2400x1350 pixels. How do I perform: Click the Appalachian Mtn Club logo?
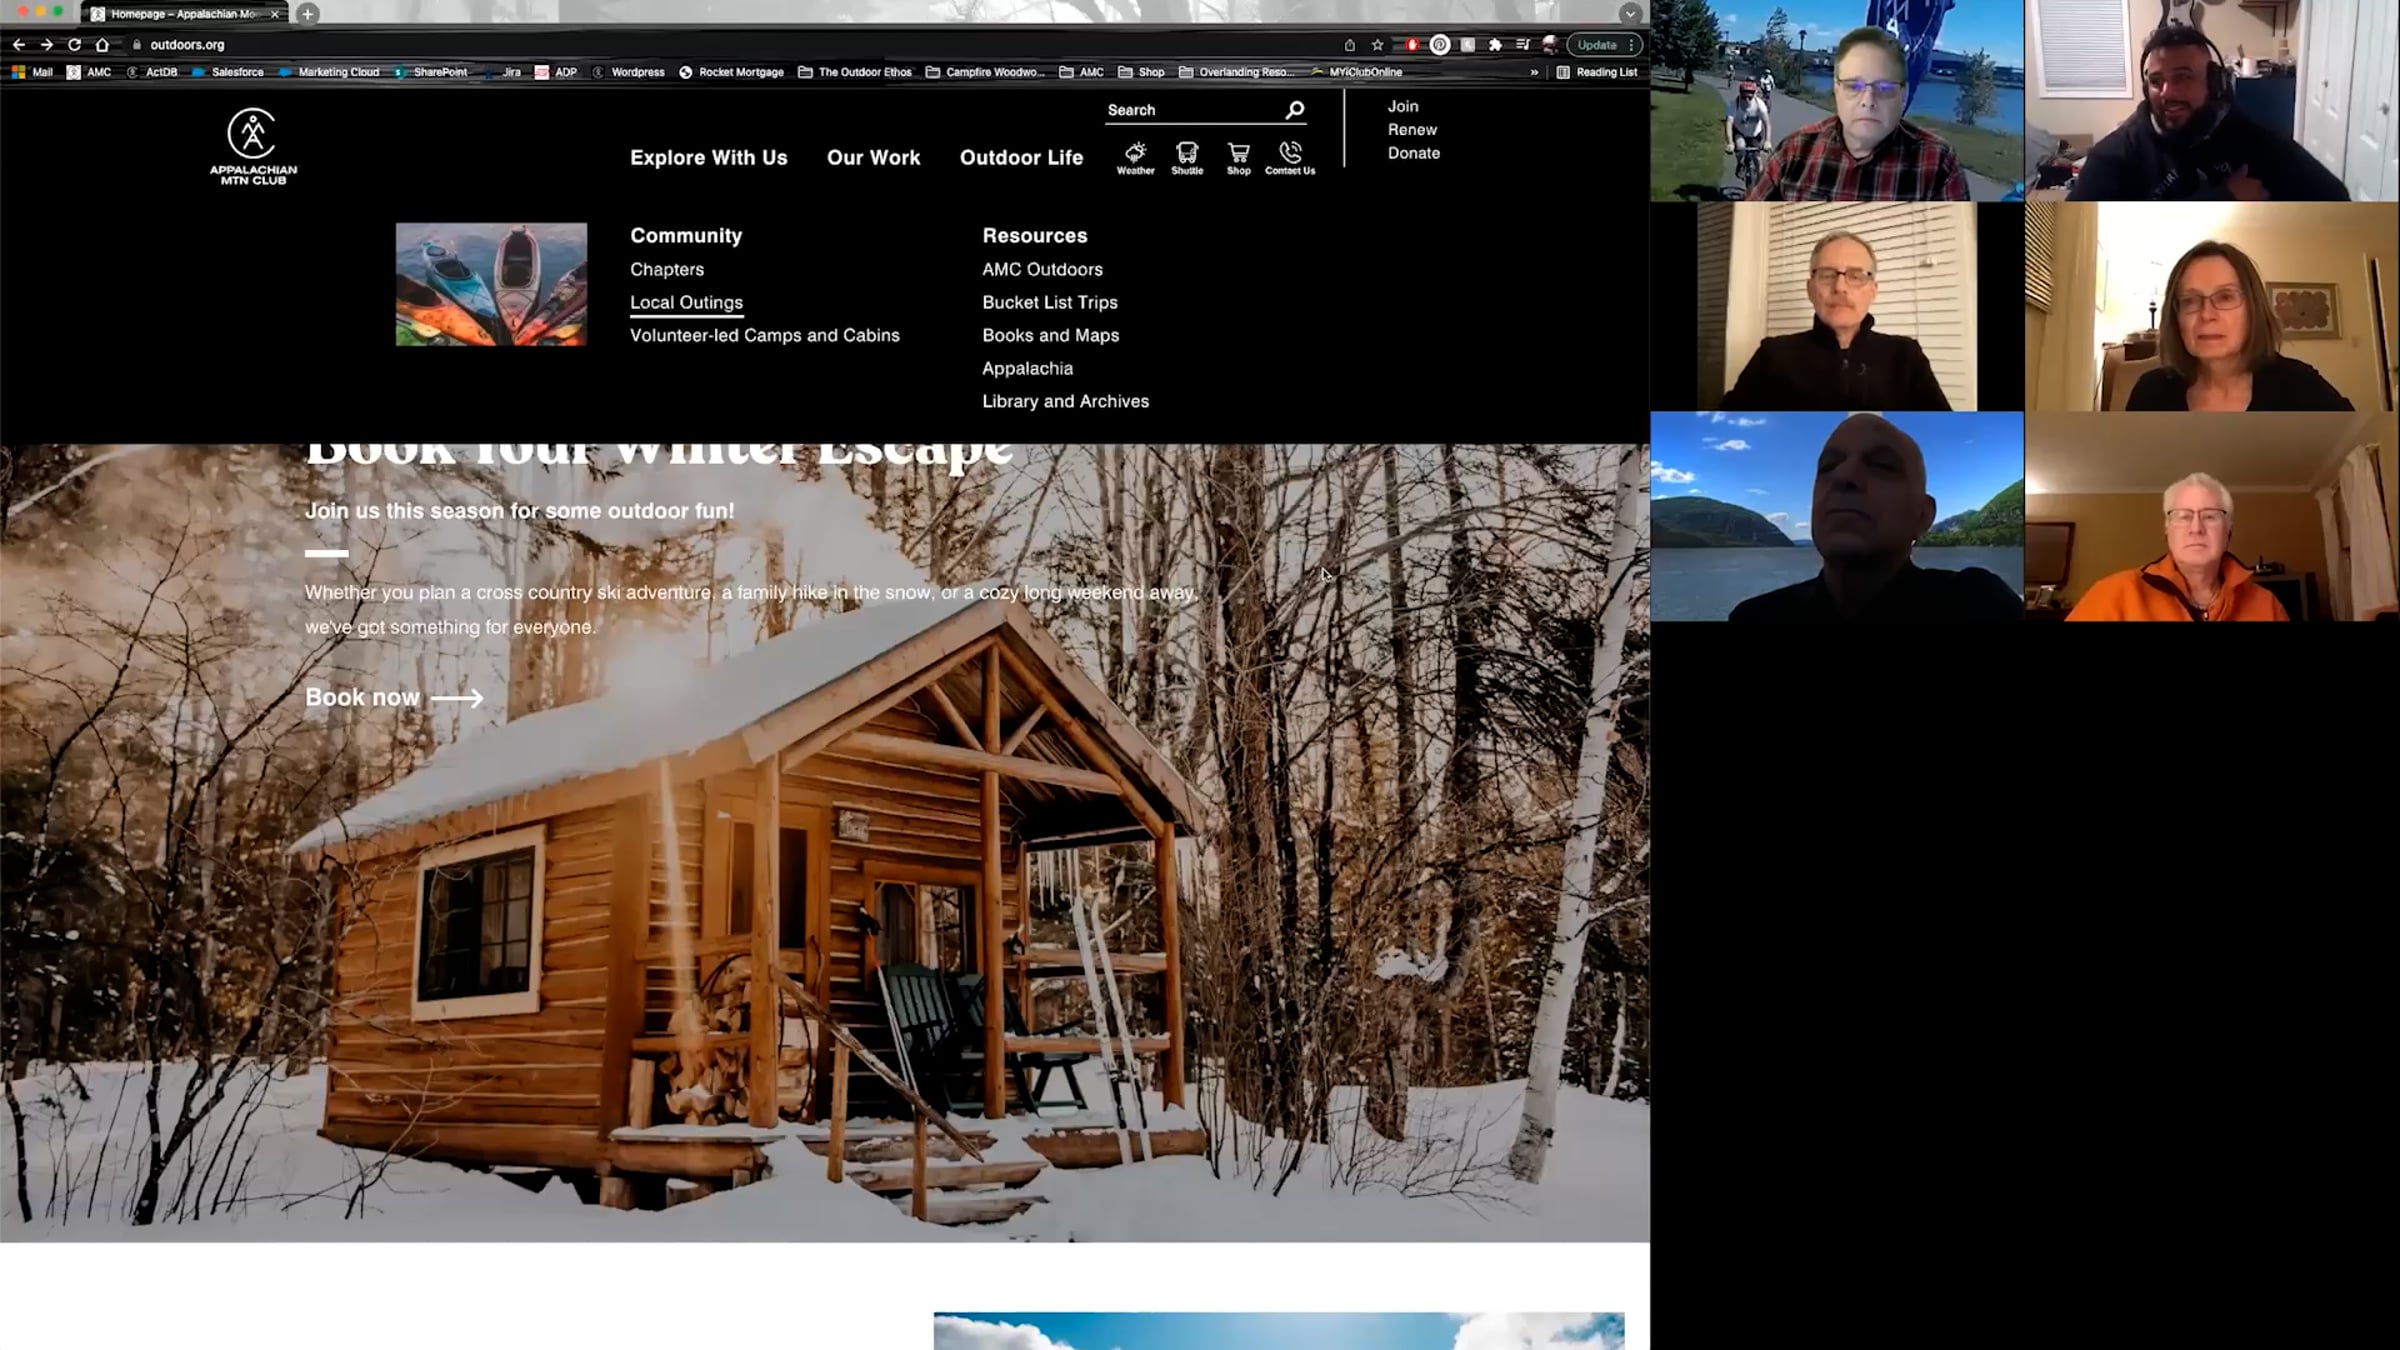(253, 146)
